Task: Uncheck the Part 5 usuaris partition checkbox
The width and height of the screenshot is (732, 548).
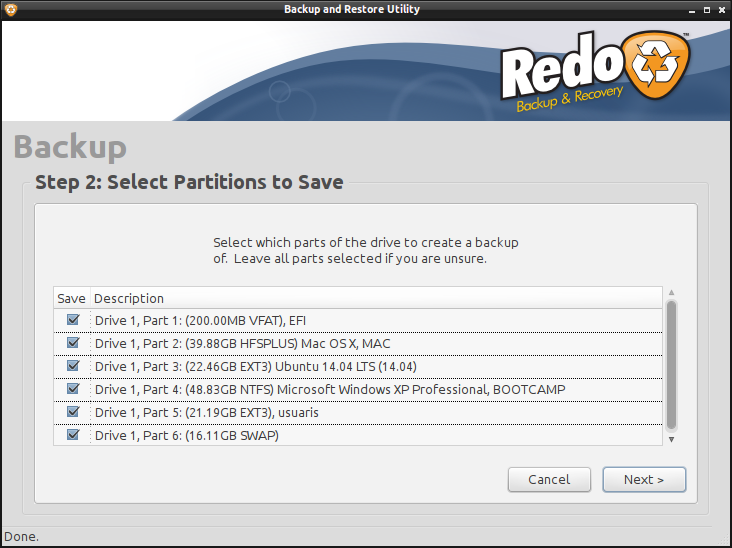Action: click(x=72, y=412)
